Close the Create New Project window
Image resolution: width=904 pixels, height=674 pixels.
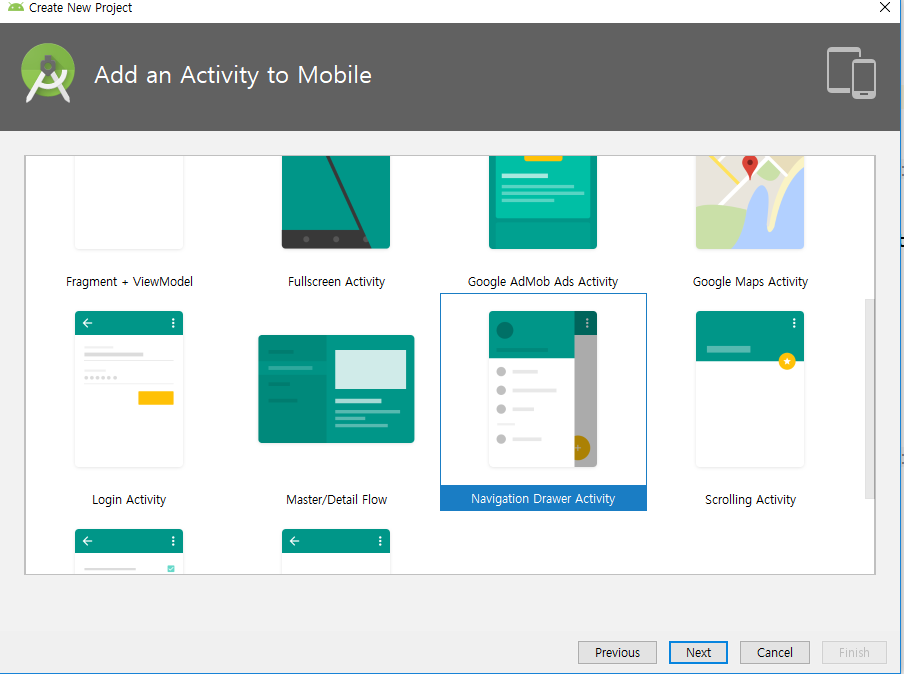tap(884, 7)
